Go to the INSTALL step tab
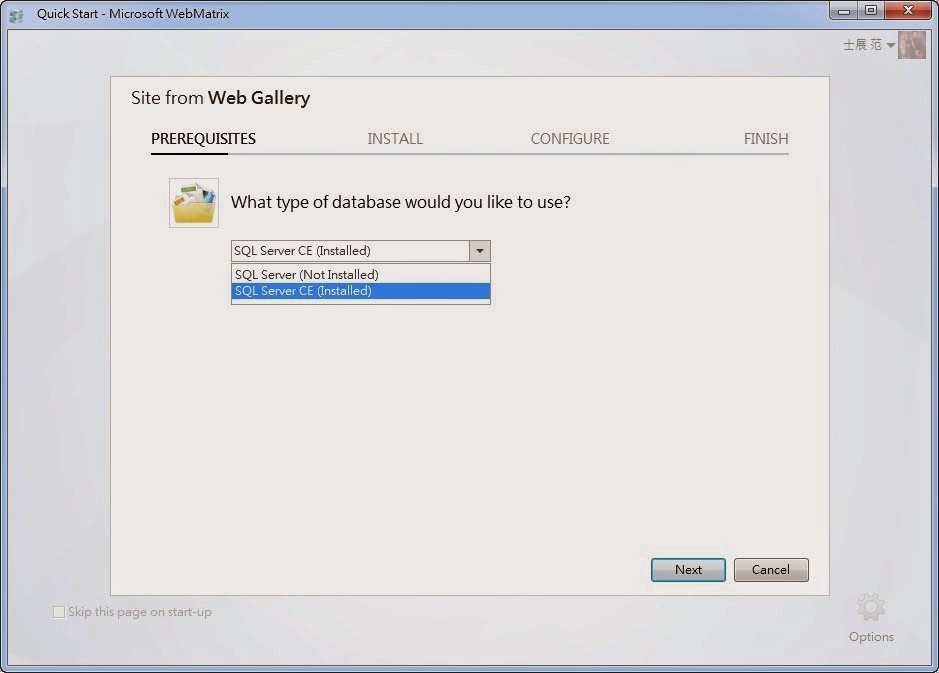939x673 pixels. coord(395,139)
